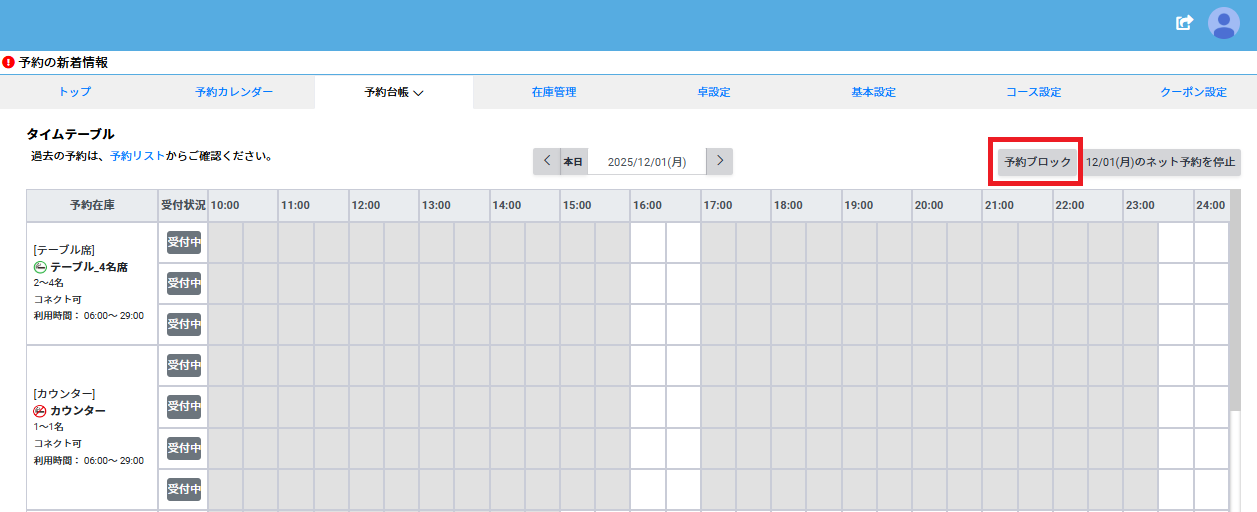Click the share/export icon in the header
The height and width of the screenshot is (512, 1257).
tap(1184, 22)
